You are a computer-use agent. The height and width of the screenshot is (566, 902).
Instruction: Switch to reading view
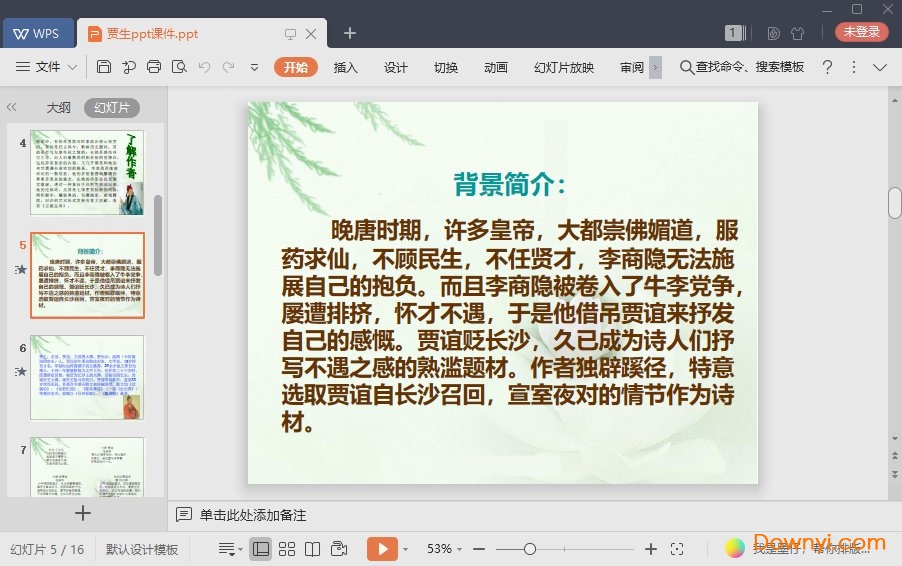tap(312, 549)
